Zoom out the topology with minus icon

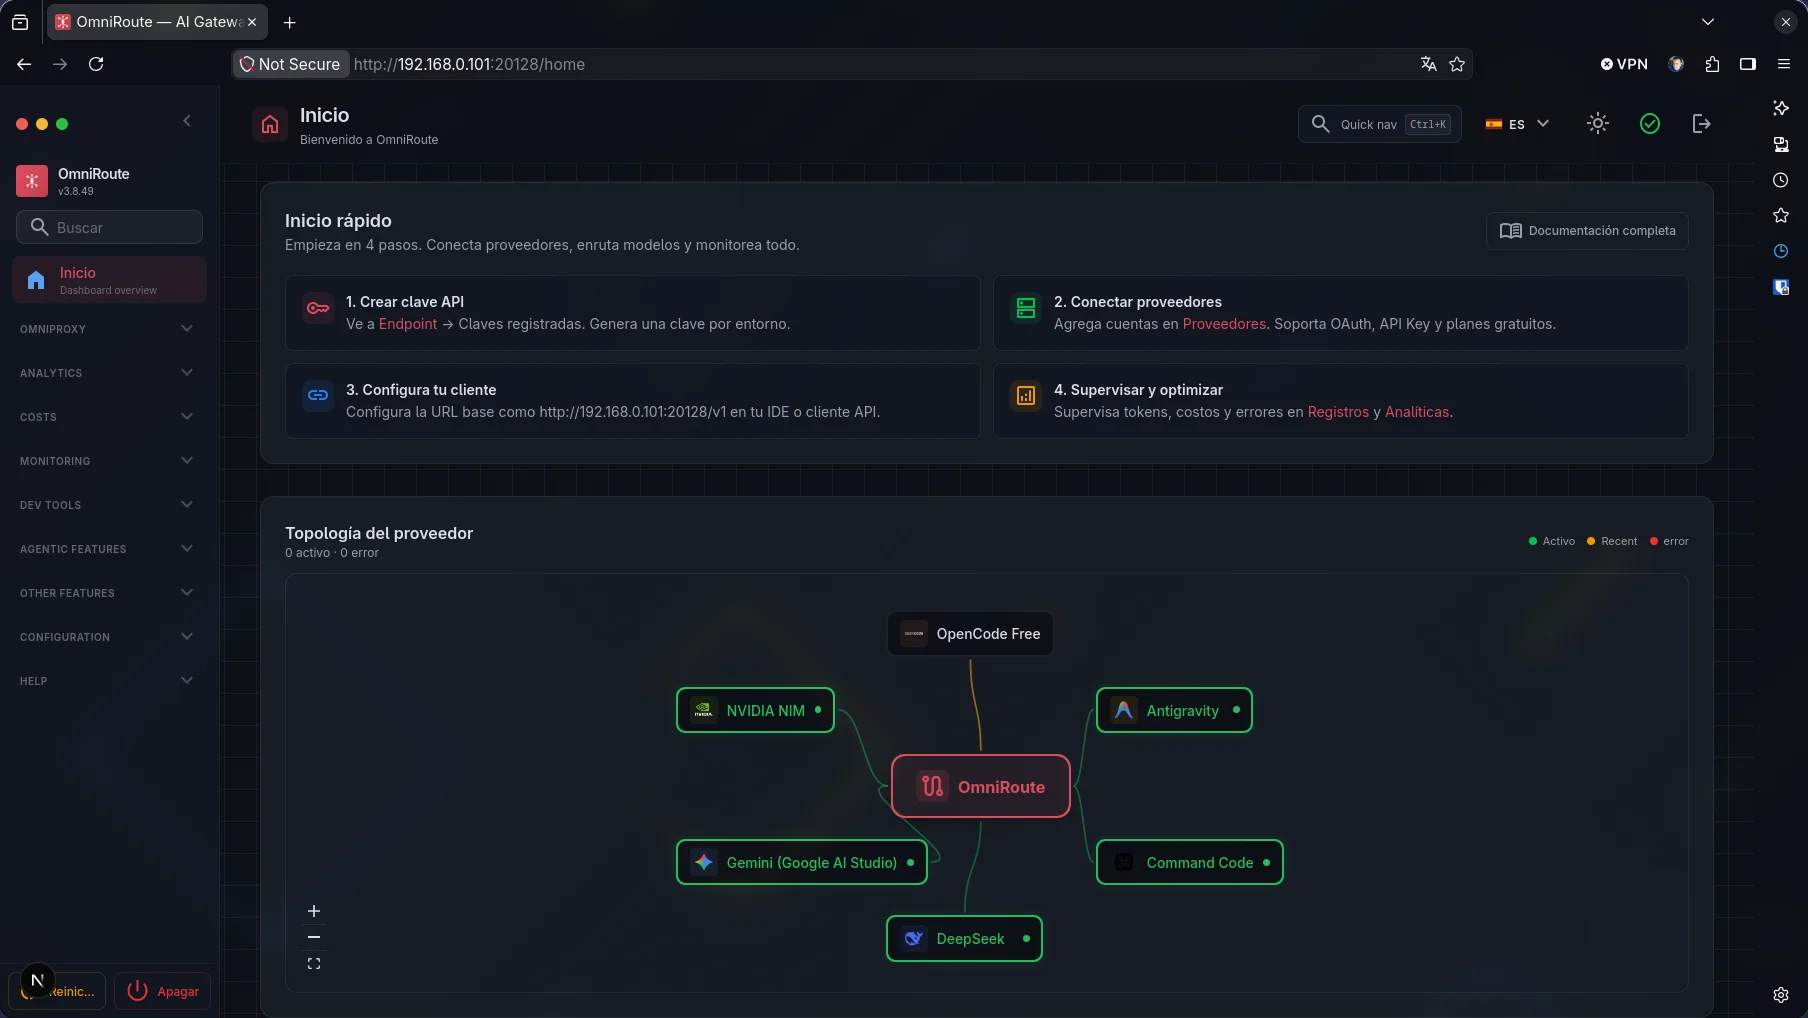tap(314, 937)
